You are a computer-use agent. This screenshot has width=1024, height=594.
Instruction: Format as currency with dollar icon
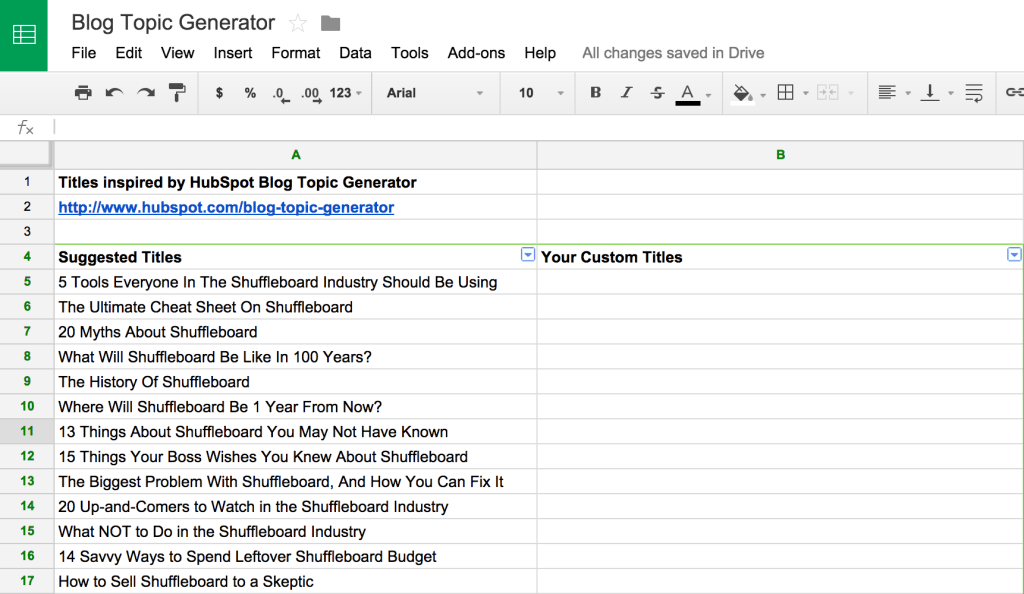pyautogui.click(x=219, y=93)
